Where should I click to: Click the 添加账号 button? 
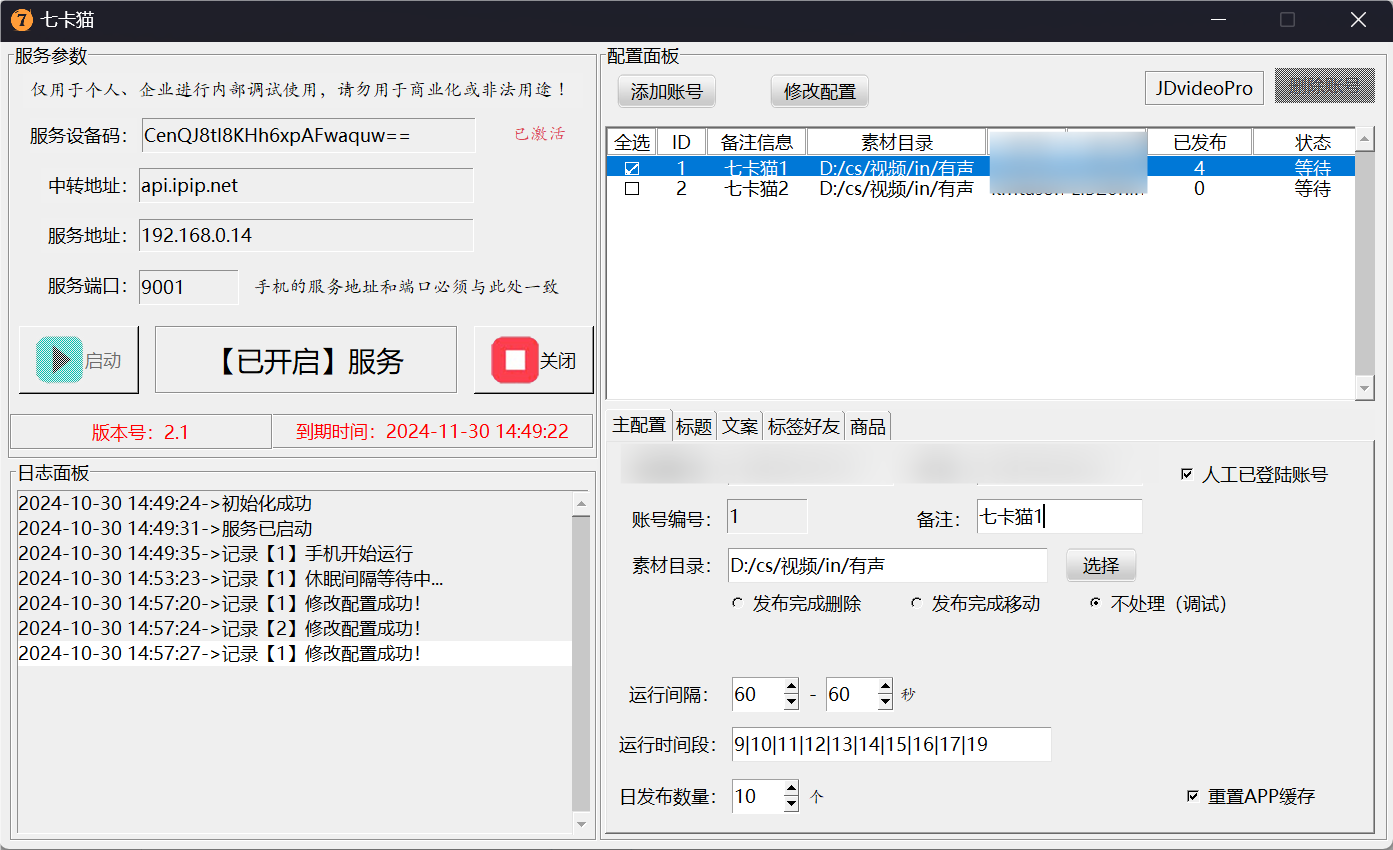click(667, 92)
